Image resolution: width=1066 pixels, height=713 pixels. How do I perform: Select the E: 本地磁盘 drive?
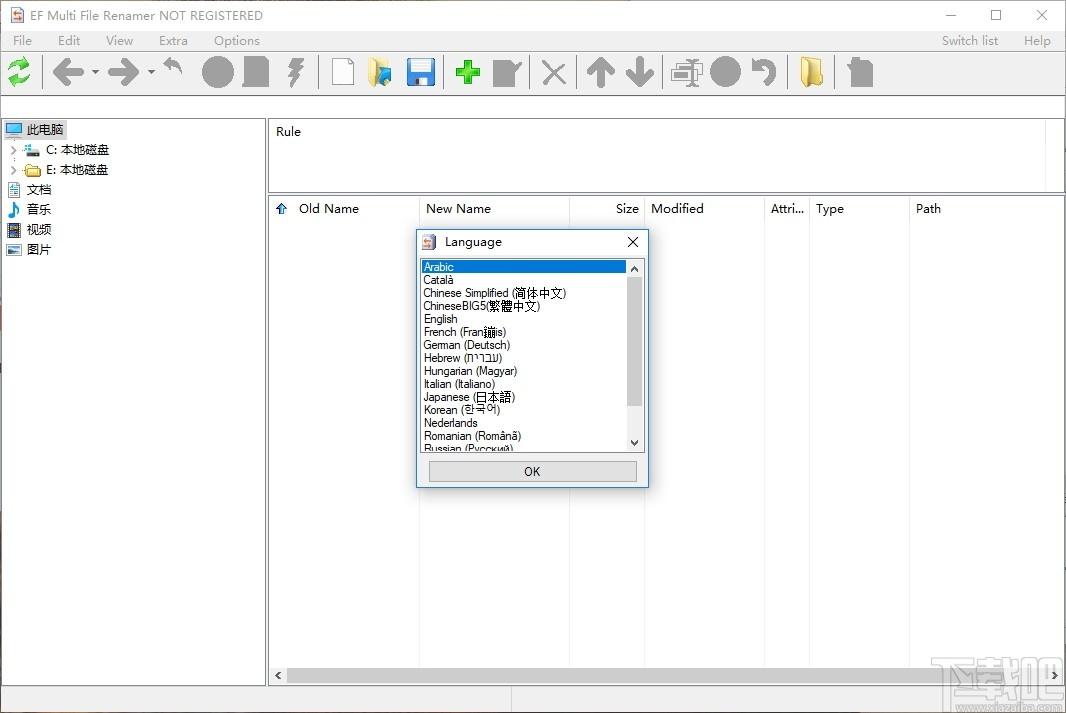click(x=77, y=170)
